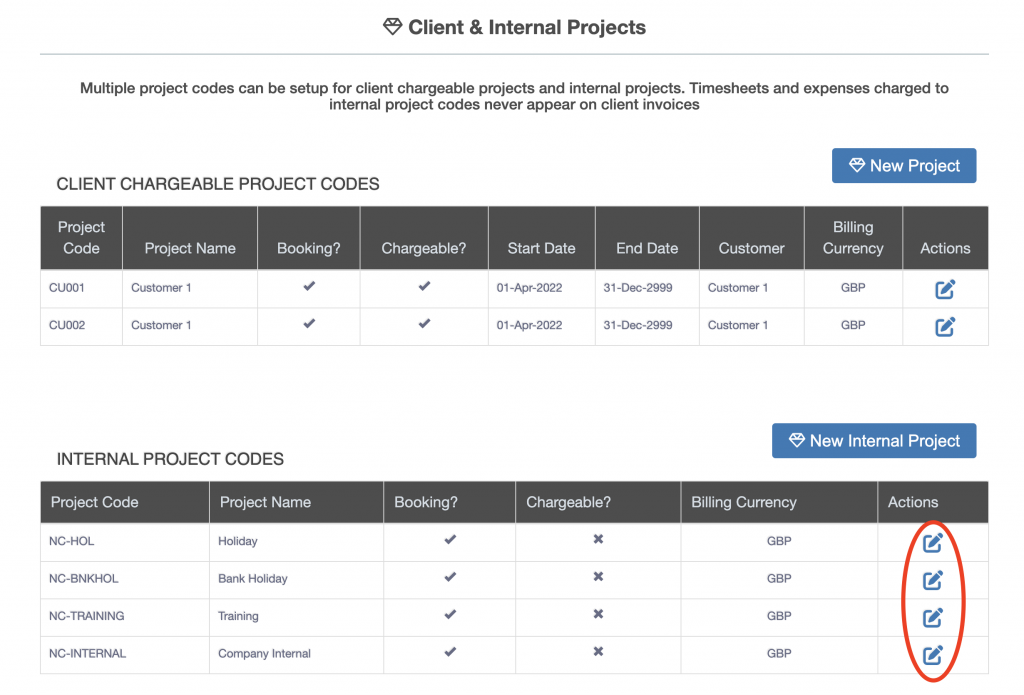Click the Chargeable cross for NC-HOL
This screenshot has height=695, width=1024.
point(598,540)
